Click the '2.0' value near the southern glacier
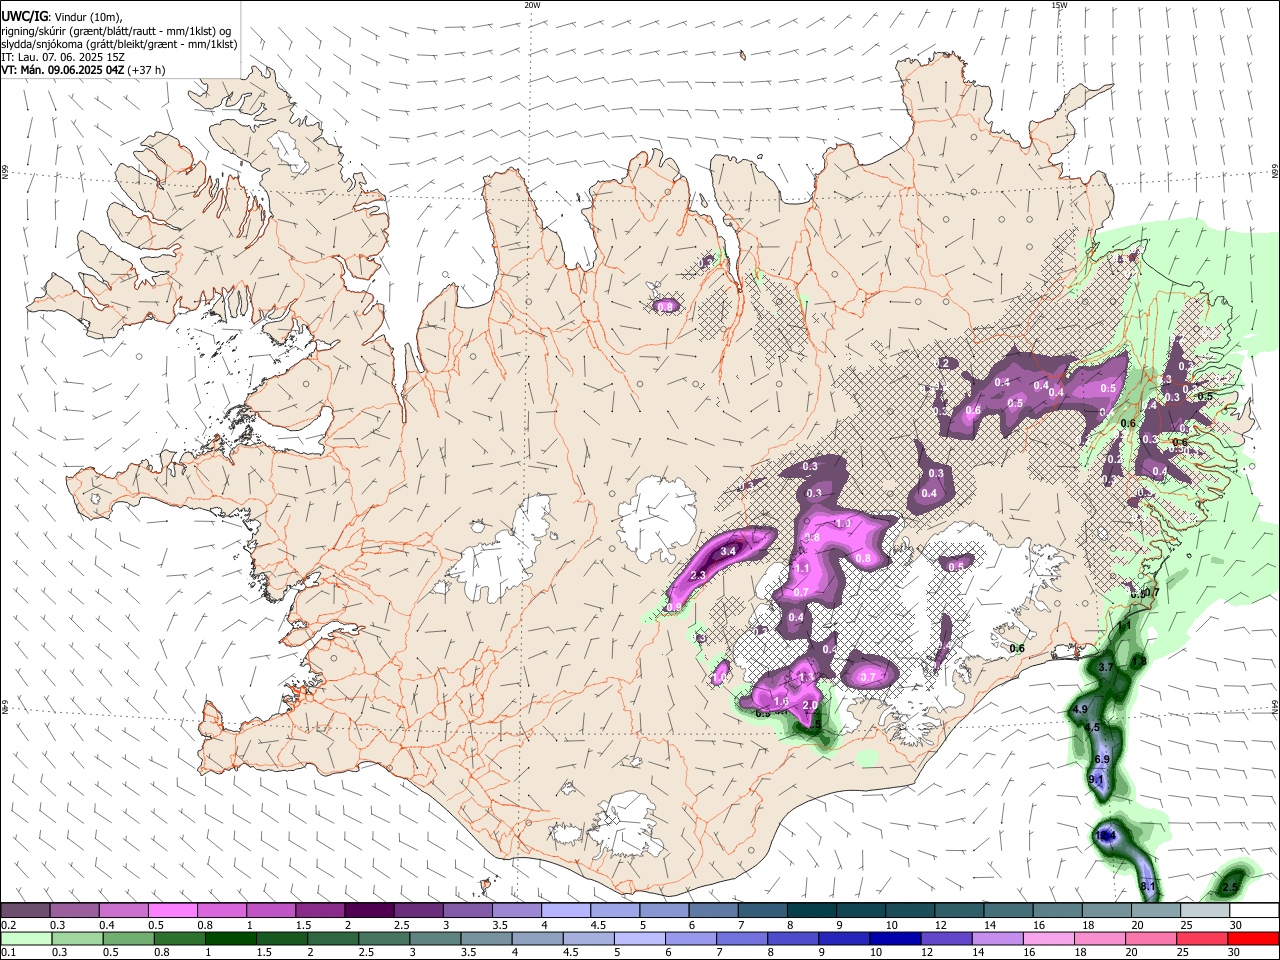The image size is (1280, 960). click(x=810, y=705)
